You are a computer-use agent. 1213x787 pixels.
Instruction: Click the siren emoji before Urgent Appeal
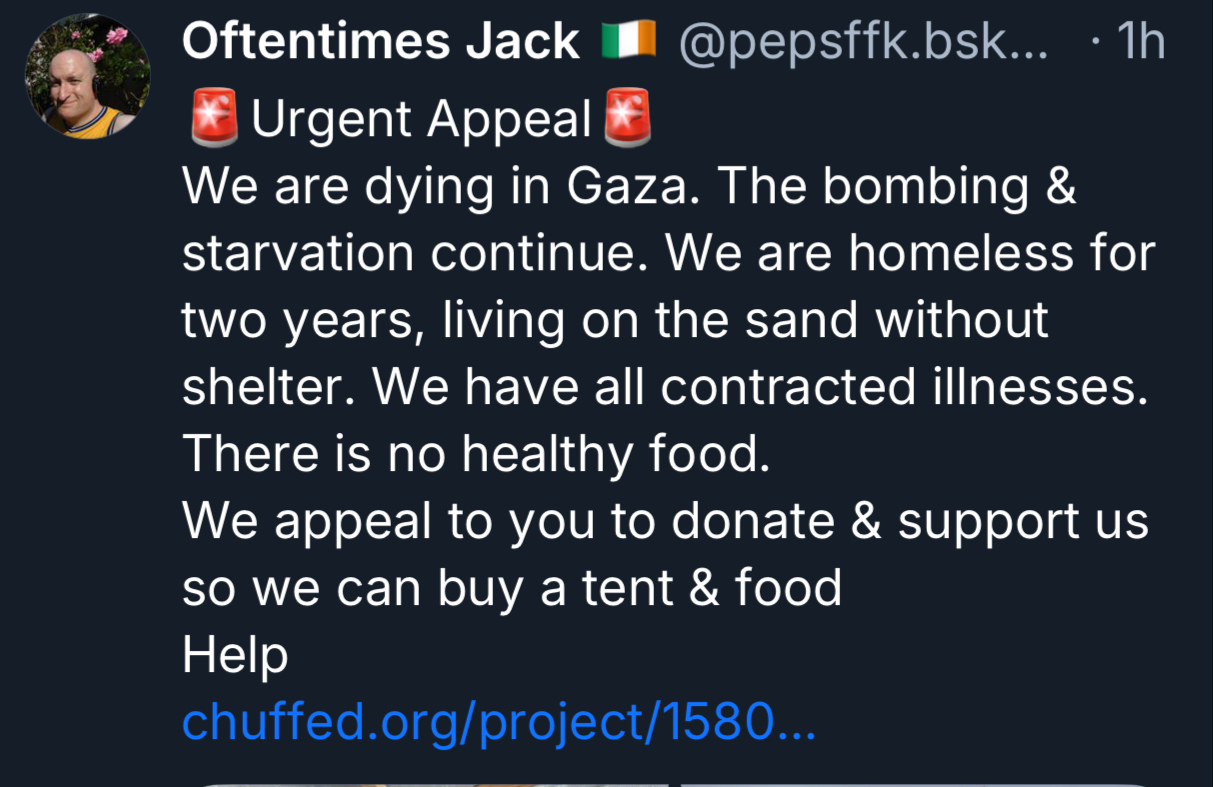(213, 118)
